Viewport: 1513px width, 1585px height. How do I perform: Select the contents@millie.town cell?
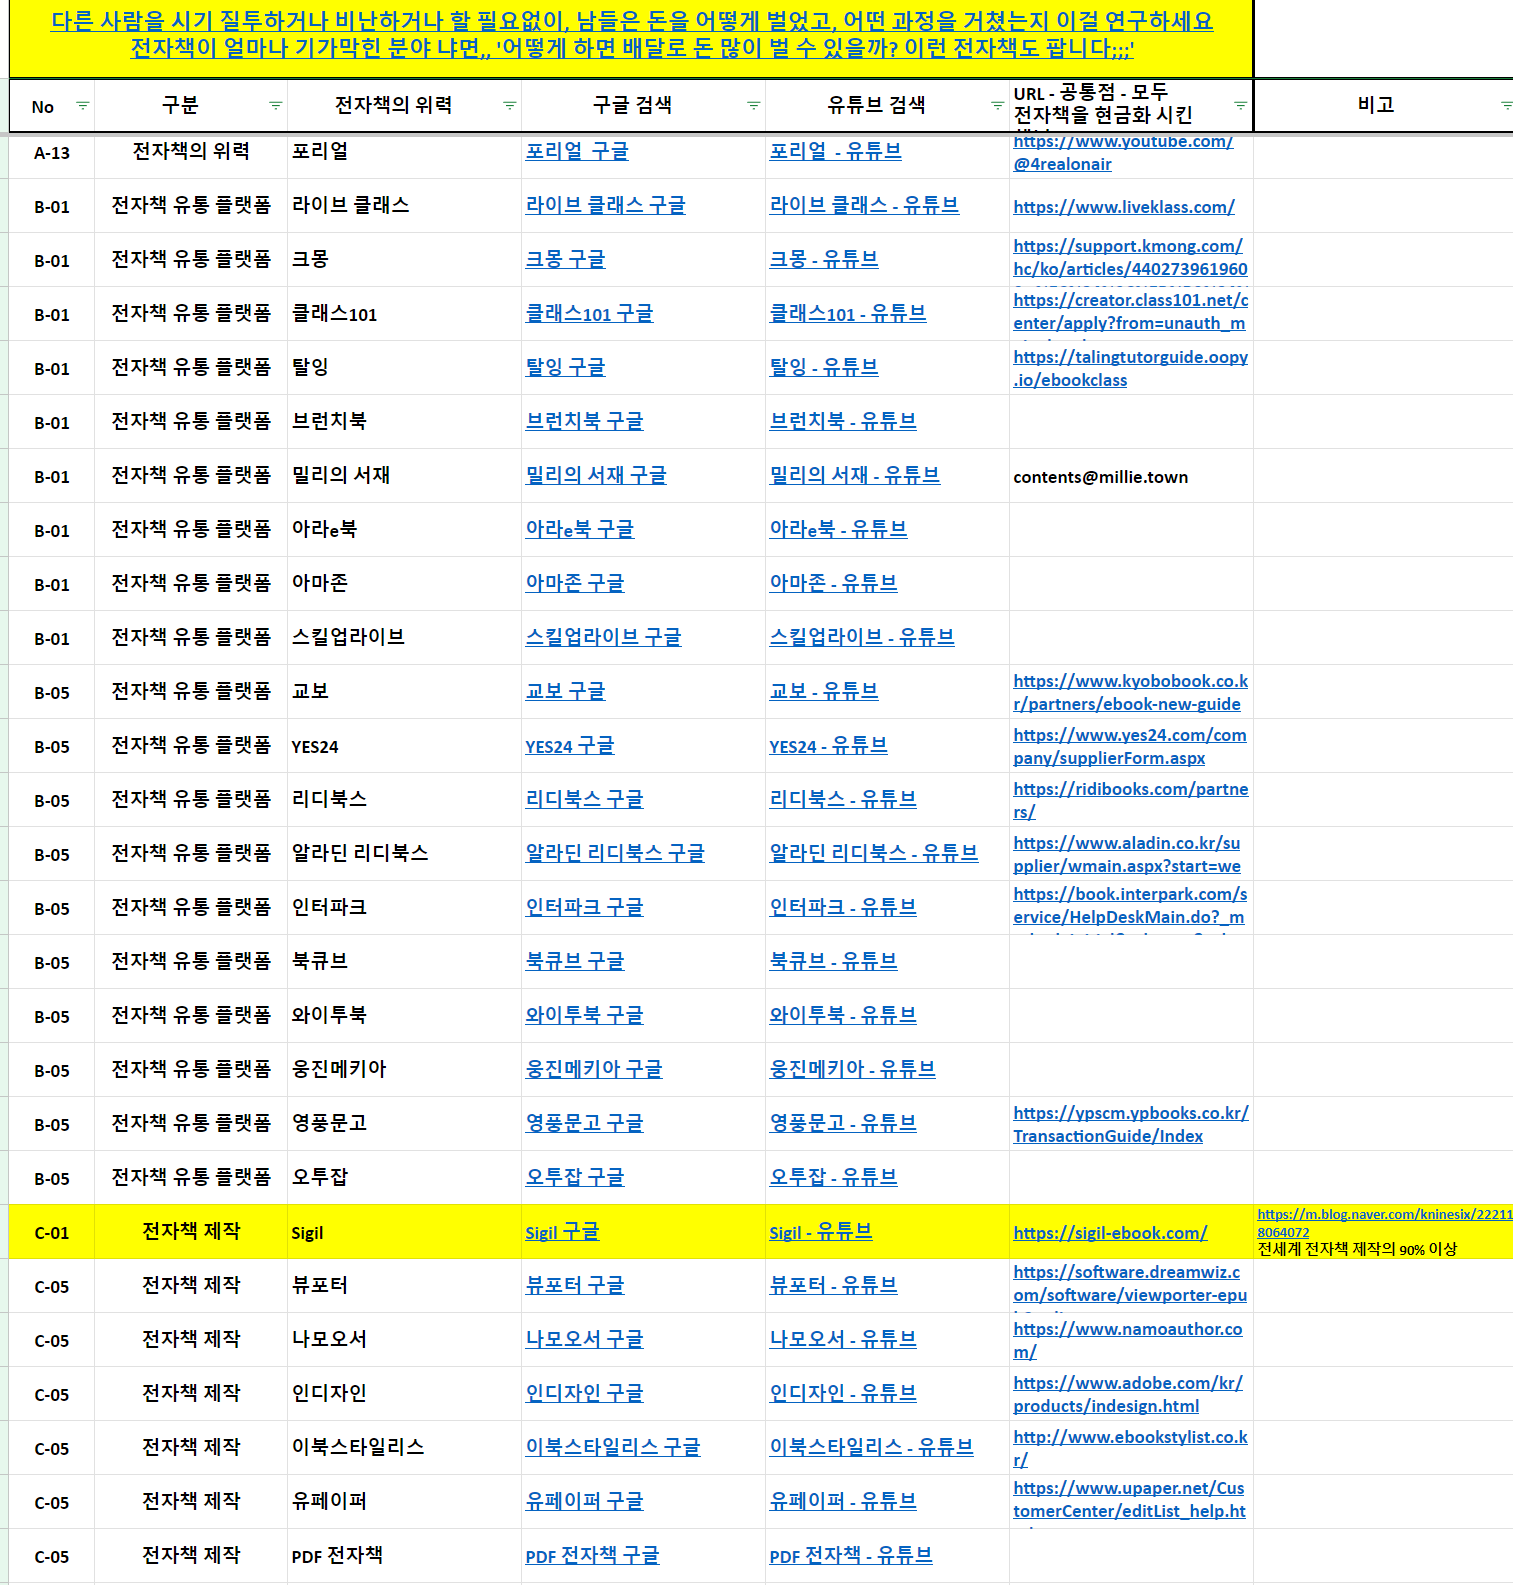coord(1131,476)
